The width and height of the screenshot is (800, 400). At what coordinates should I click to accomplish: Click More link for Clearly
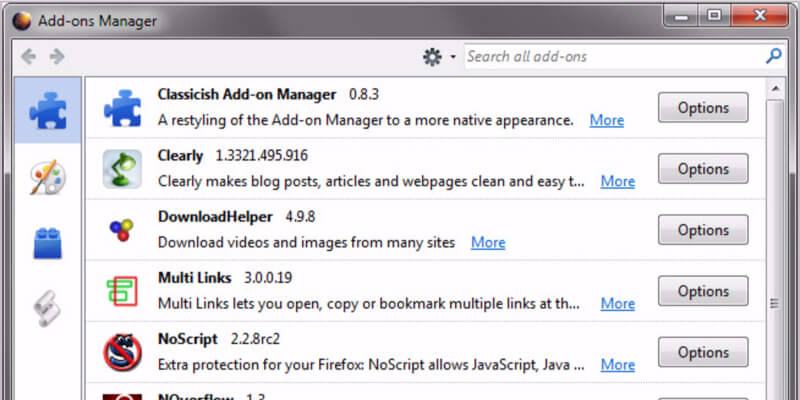pos(618,182)
